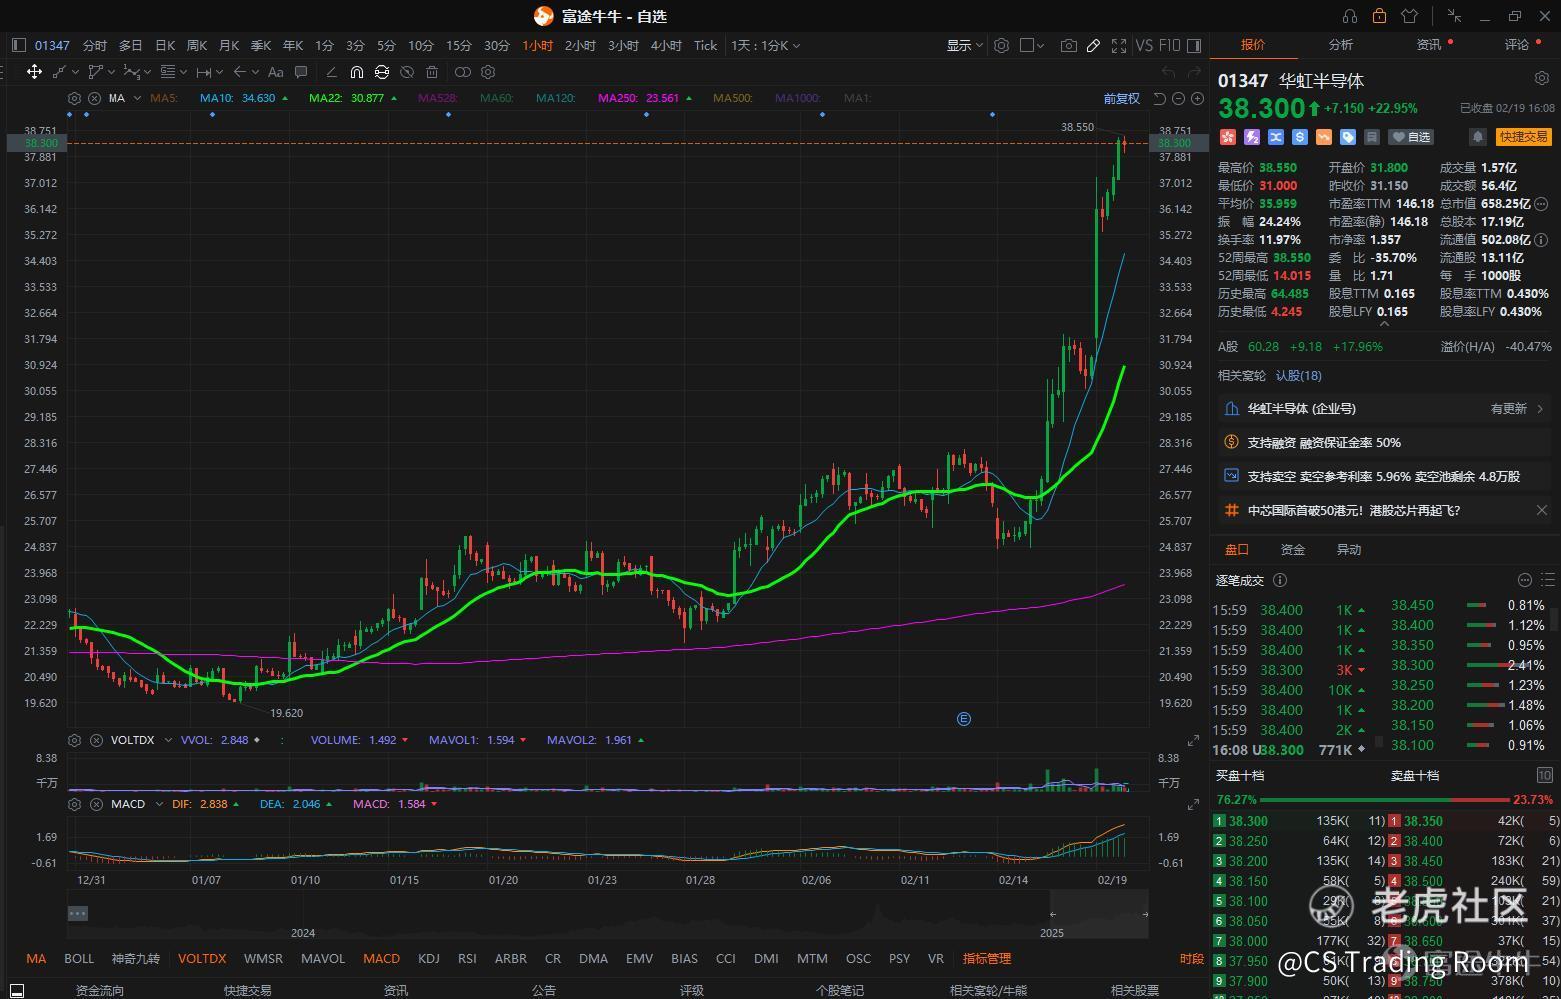The height and width of the screenshot is (999, 1561).
Task: Open VS comparison feature
Action: 1144,45
